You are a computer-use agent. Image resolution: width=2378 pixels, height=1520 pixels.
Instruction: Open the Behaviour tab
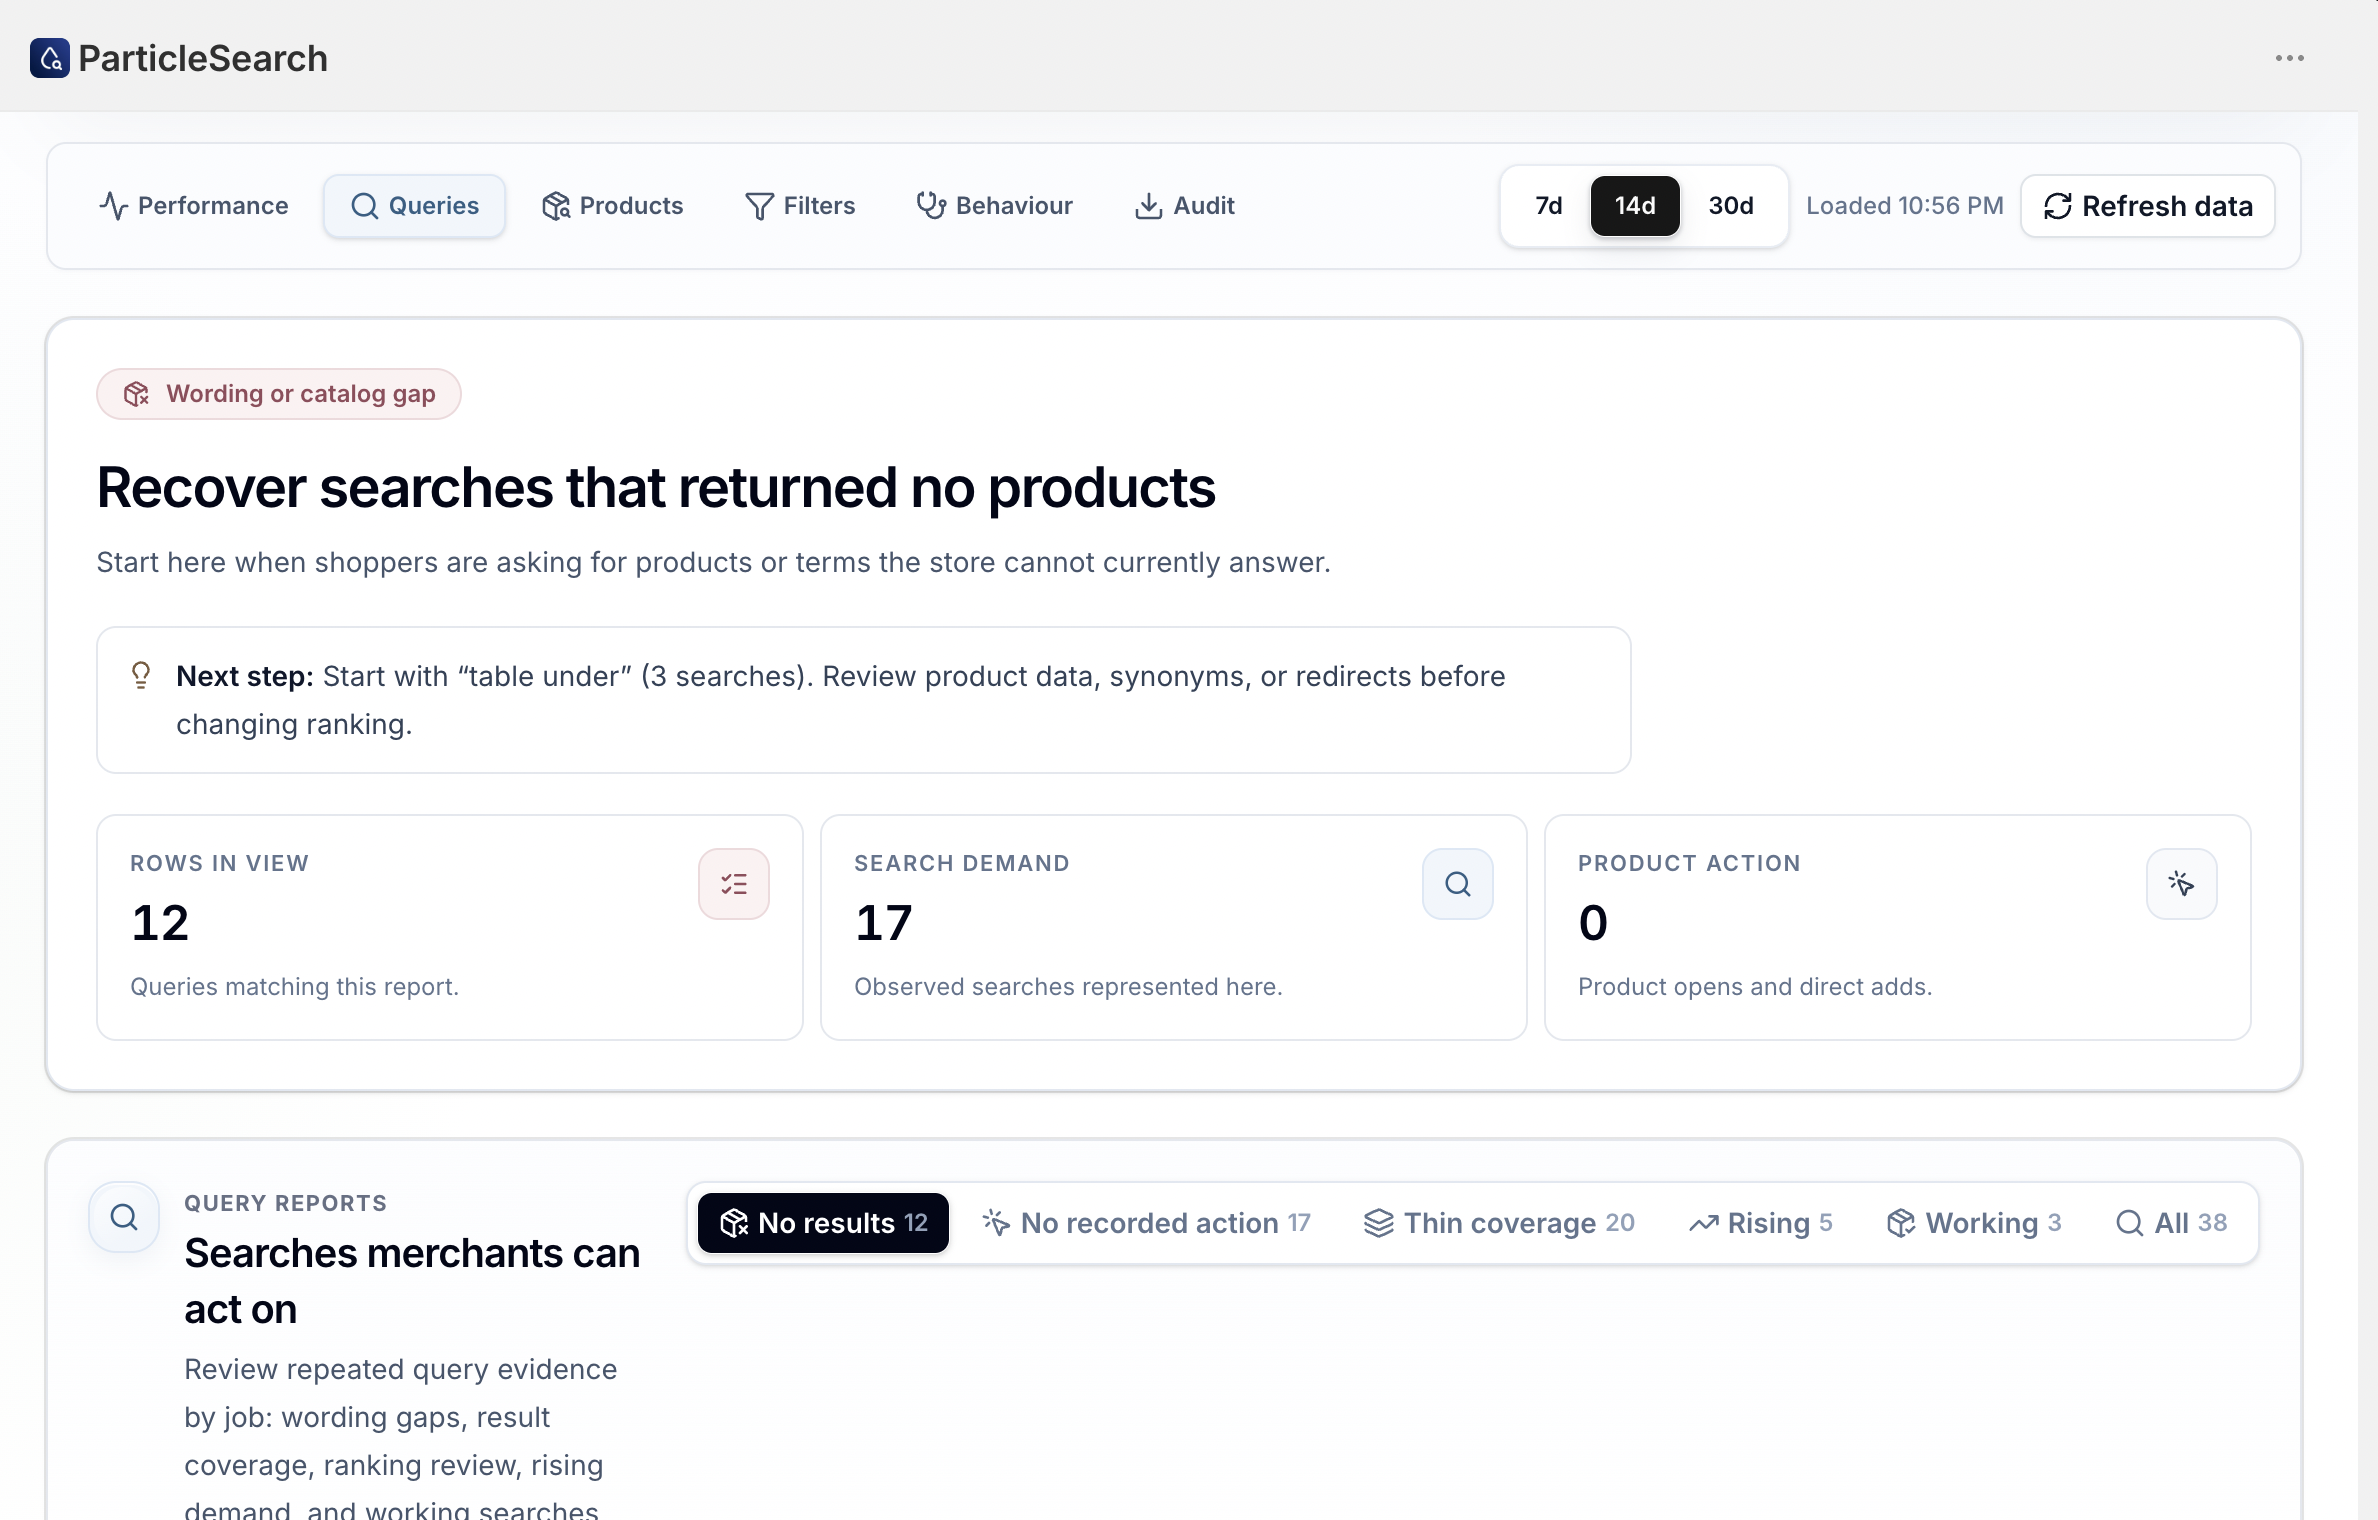pos(994,206)
